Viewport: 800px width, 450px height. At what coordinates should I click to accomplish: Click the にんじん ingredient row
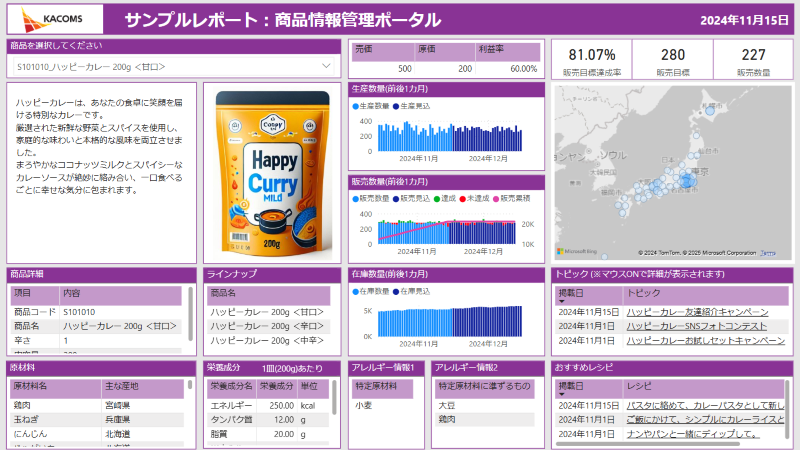(x=97, y=434)
